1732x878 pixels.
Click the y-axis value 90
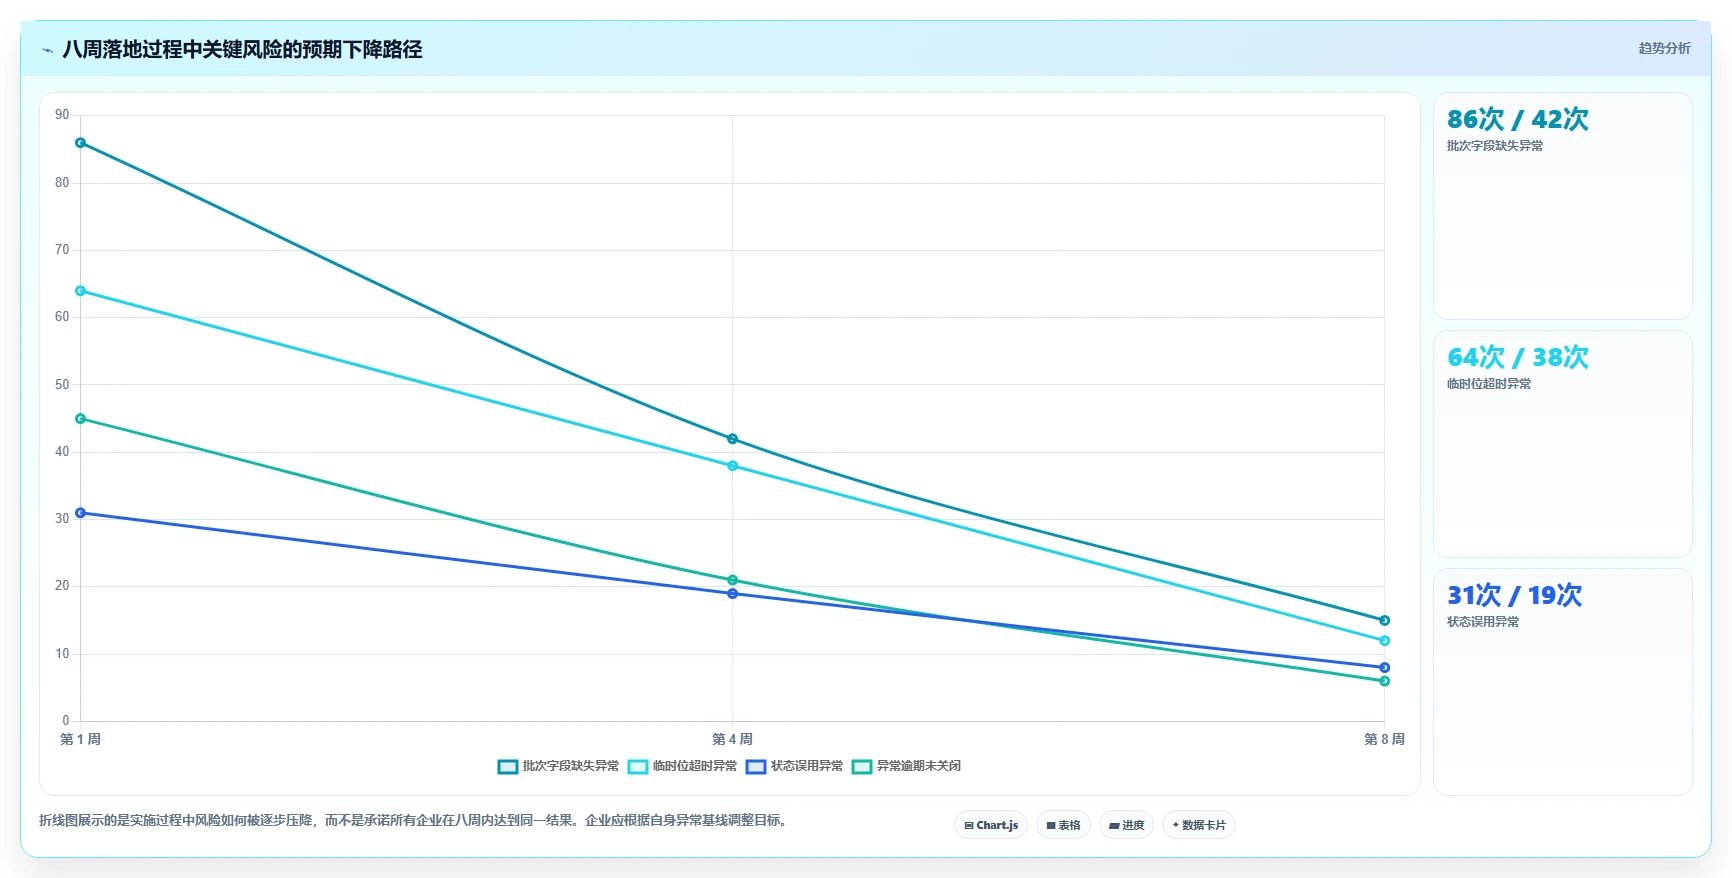click(x=62, y=115)
